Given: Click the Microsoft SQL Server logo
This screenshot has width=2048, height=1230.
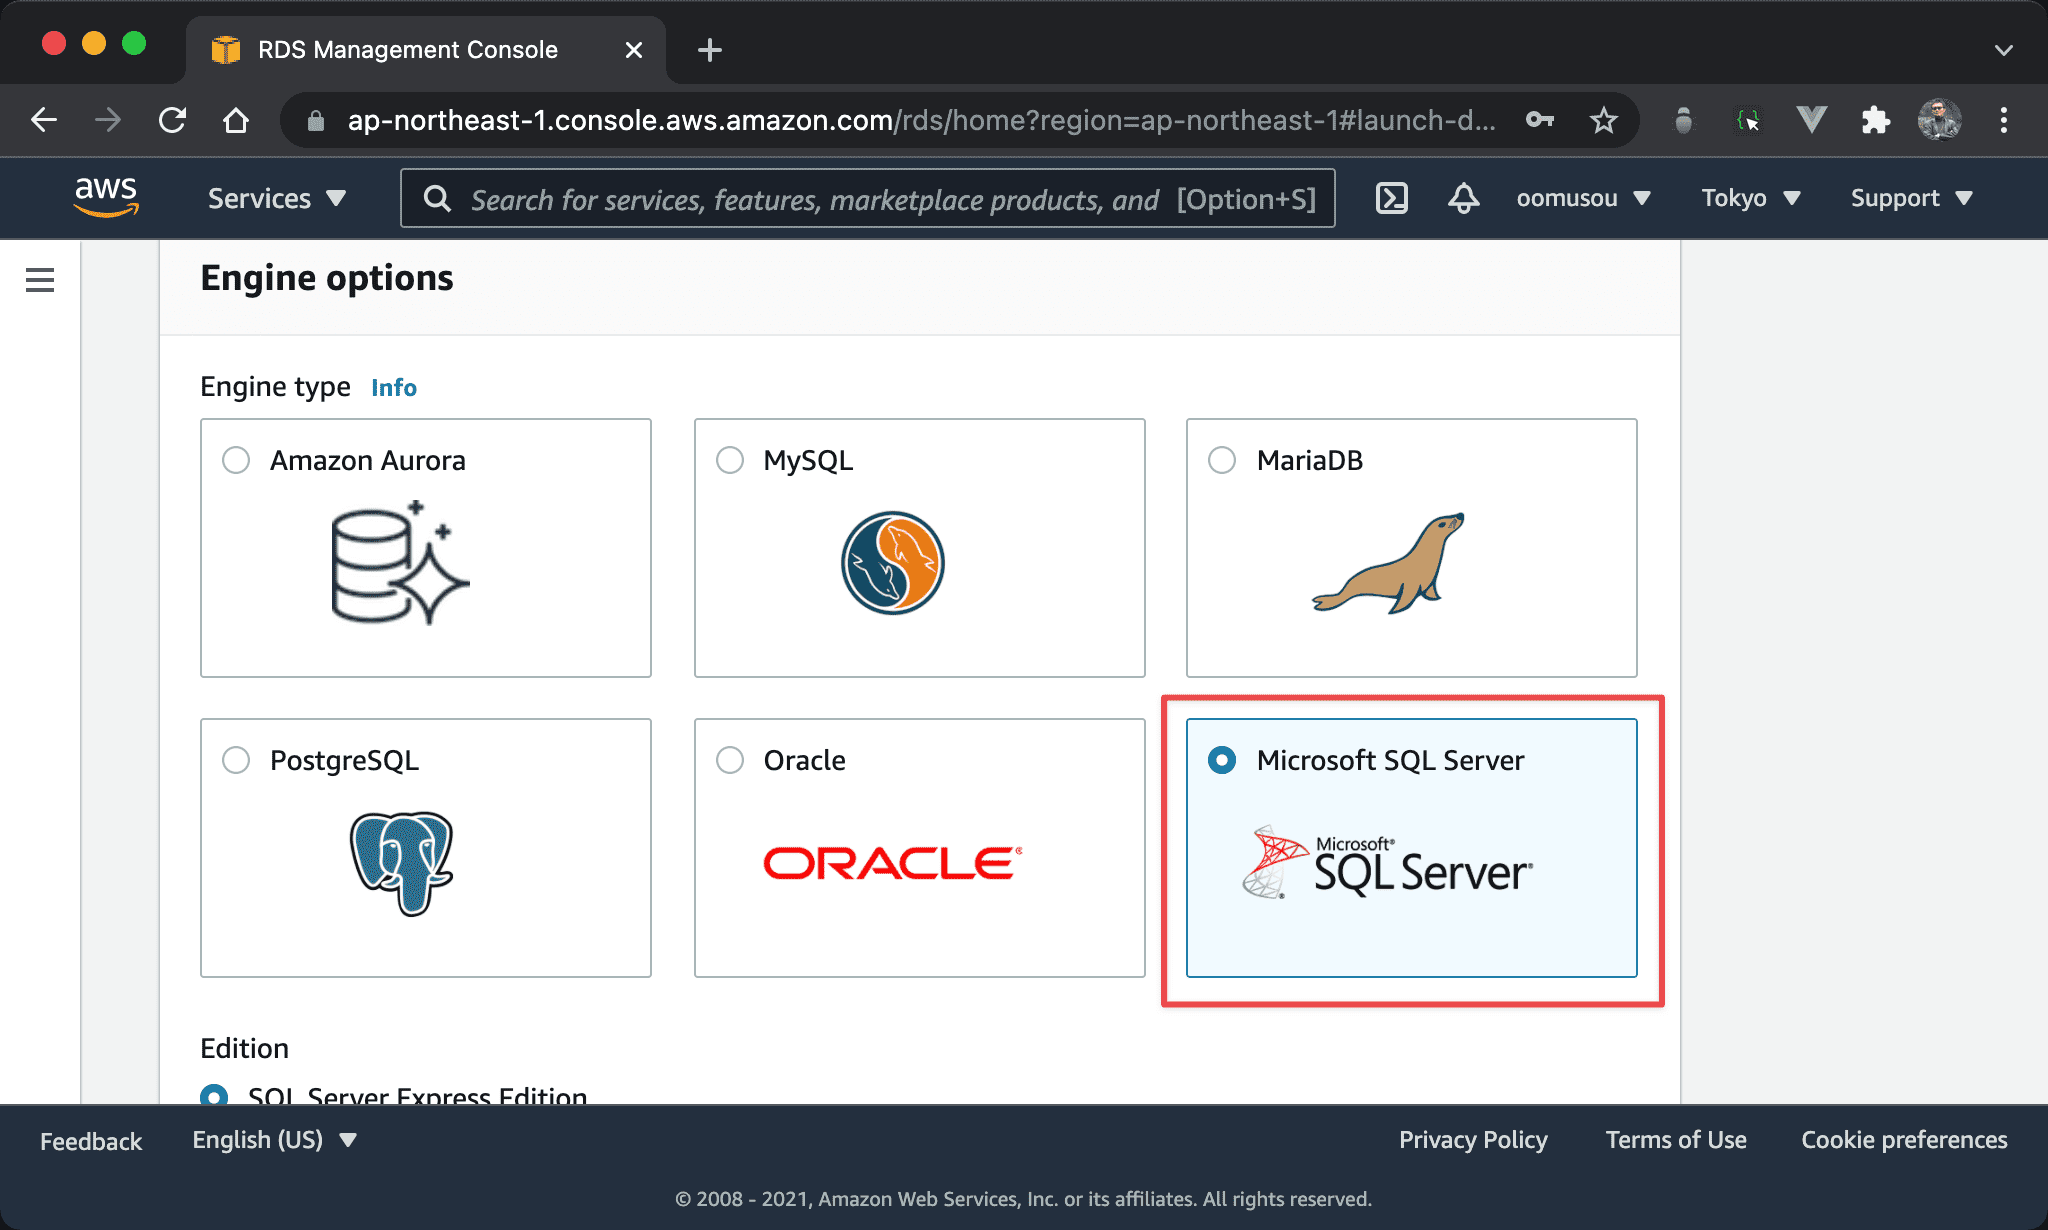Looking at the screenshot, I should 1387,862.
